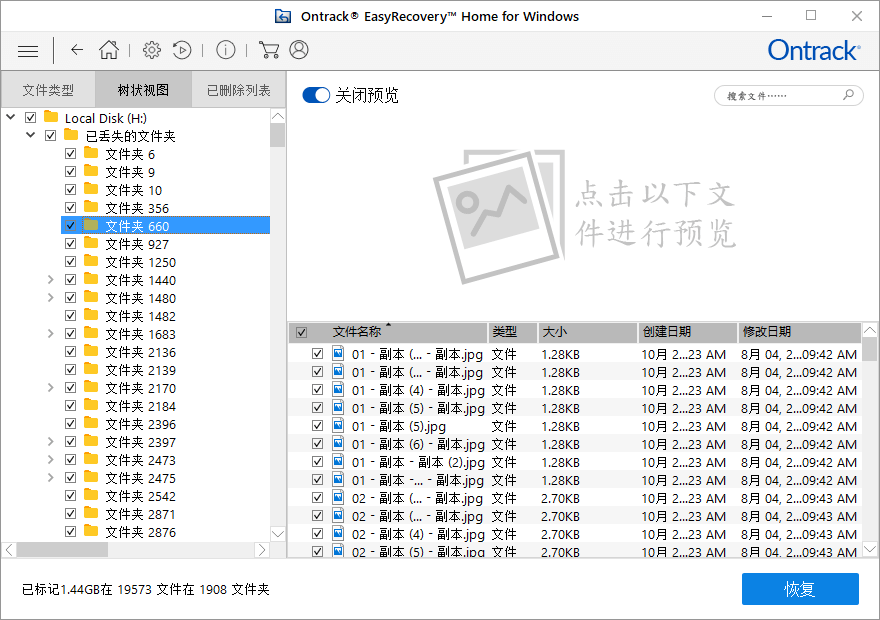
Task: Select 文件夹 2542 in the tree
Action: coord(140,497)
